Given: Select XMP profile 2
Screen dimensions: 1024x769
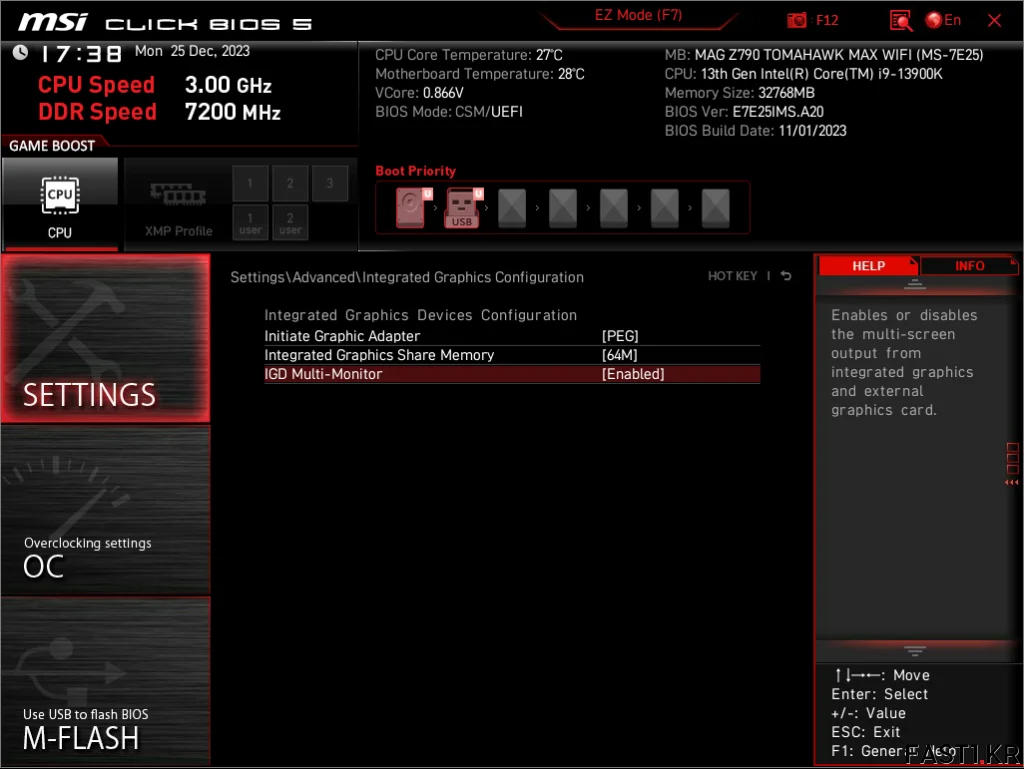Looking at the screenshot, I should tap(290, 183).
